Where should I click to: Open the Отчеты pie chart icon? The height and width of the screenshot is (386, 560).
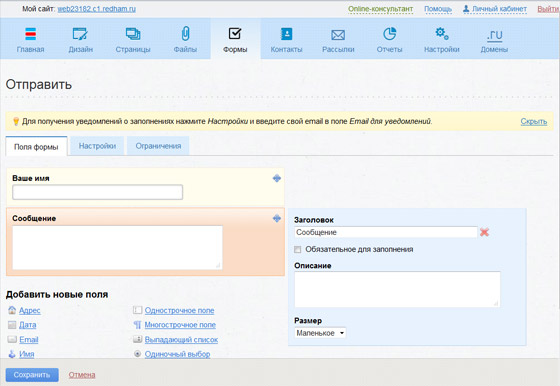(390, 34)
